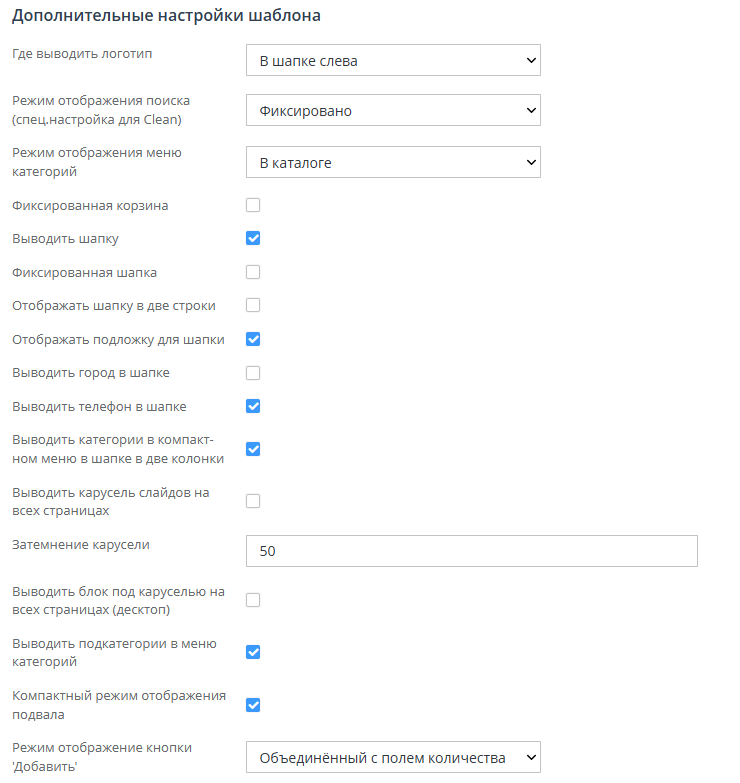
Task: Check 'Отображать шапку в две строки'
Action: click(253, 305)
